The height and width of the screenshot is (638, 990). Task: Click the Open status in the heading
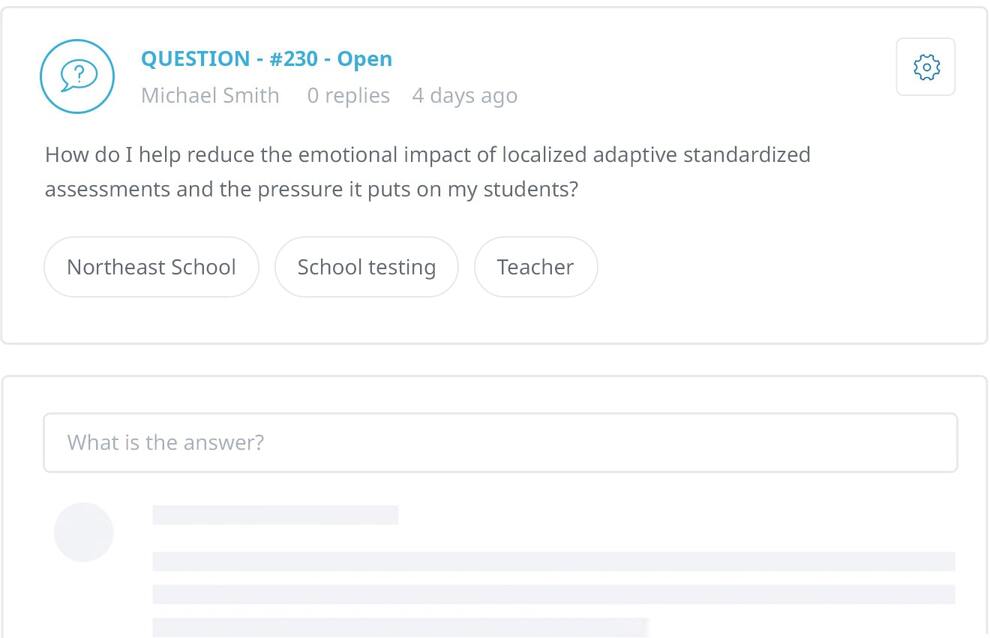point(364,59)
